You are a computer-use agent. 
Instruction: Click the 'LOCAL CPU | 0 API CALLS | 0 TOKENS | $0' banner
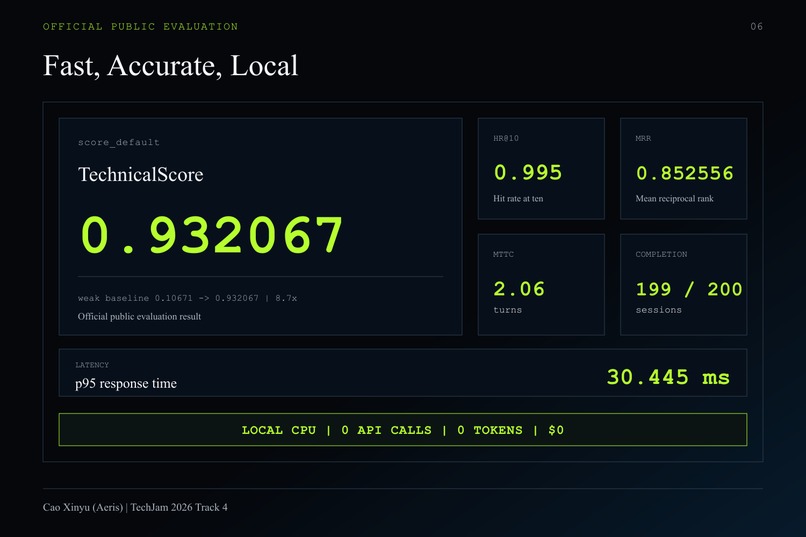(403, 430)
